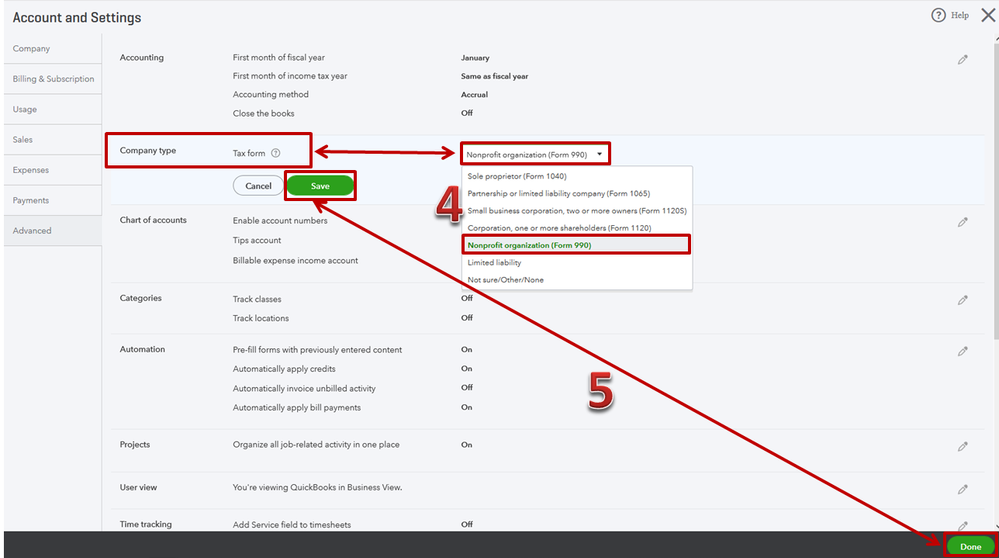The image size is (999, 558).
Task: Click the green Done button
Action: [x=970, y=547]
